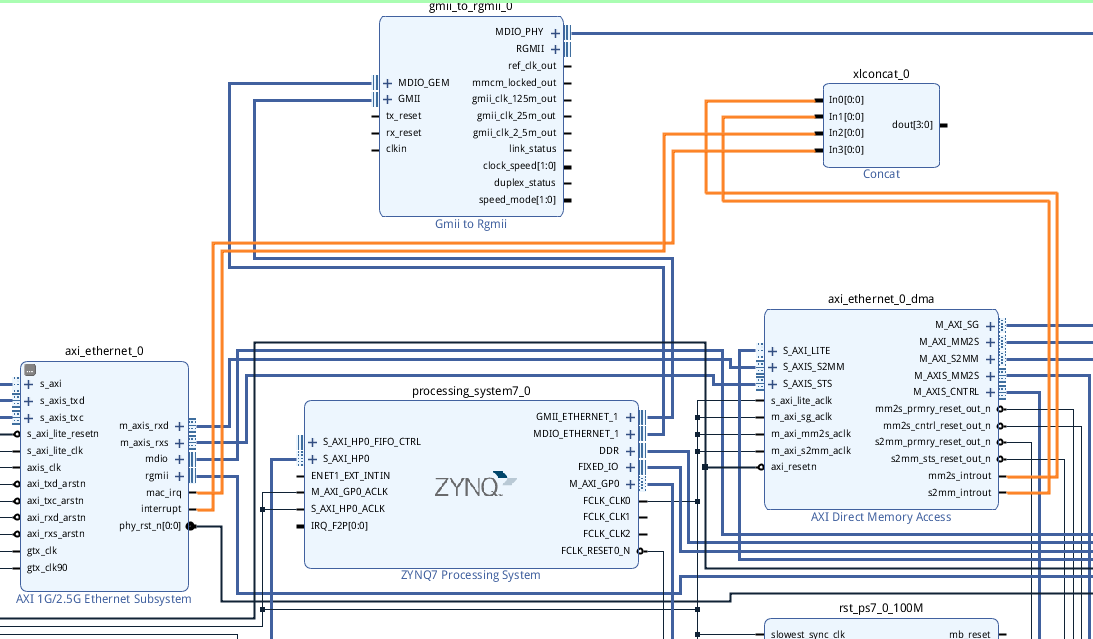The height and width of the screenshot is (639, 1093).
Task: Select the processing_system7_0 block title
Action: click(x=471, y=391)
